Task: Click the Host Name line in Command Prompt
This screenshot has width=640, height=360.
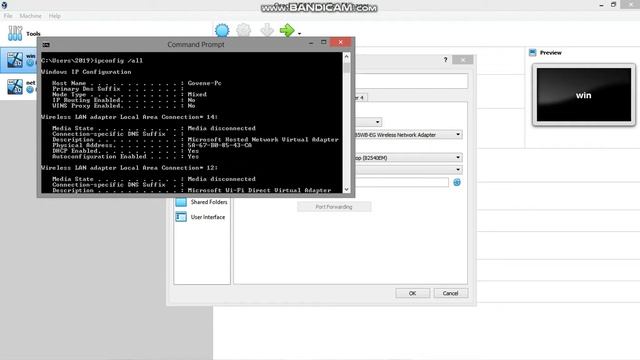Action: pos(137,83)
